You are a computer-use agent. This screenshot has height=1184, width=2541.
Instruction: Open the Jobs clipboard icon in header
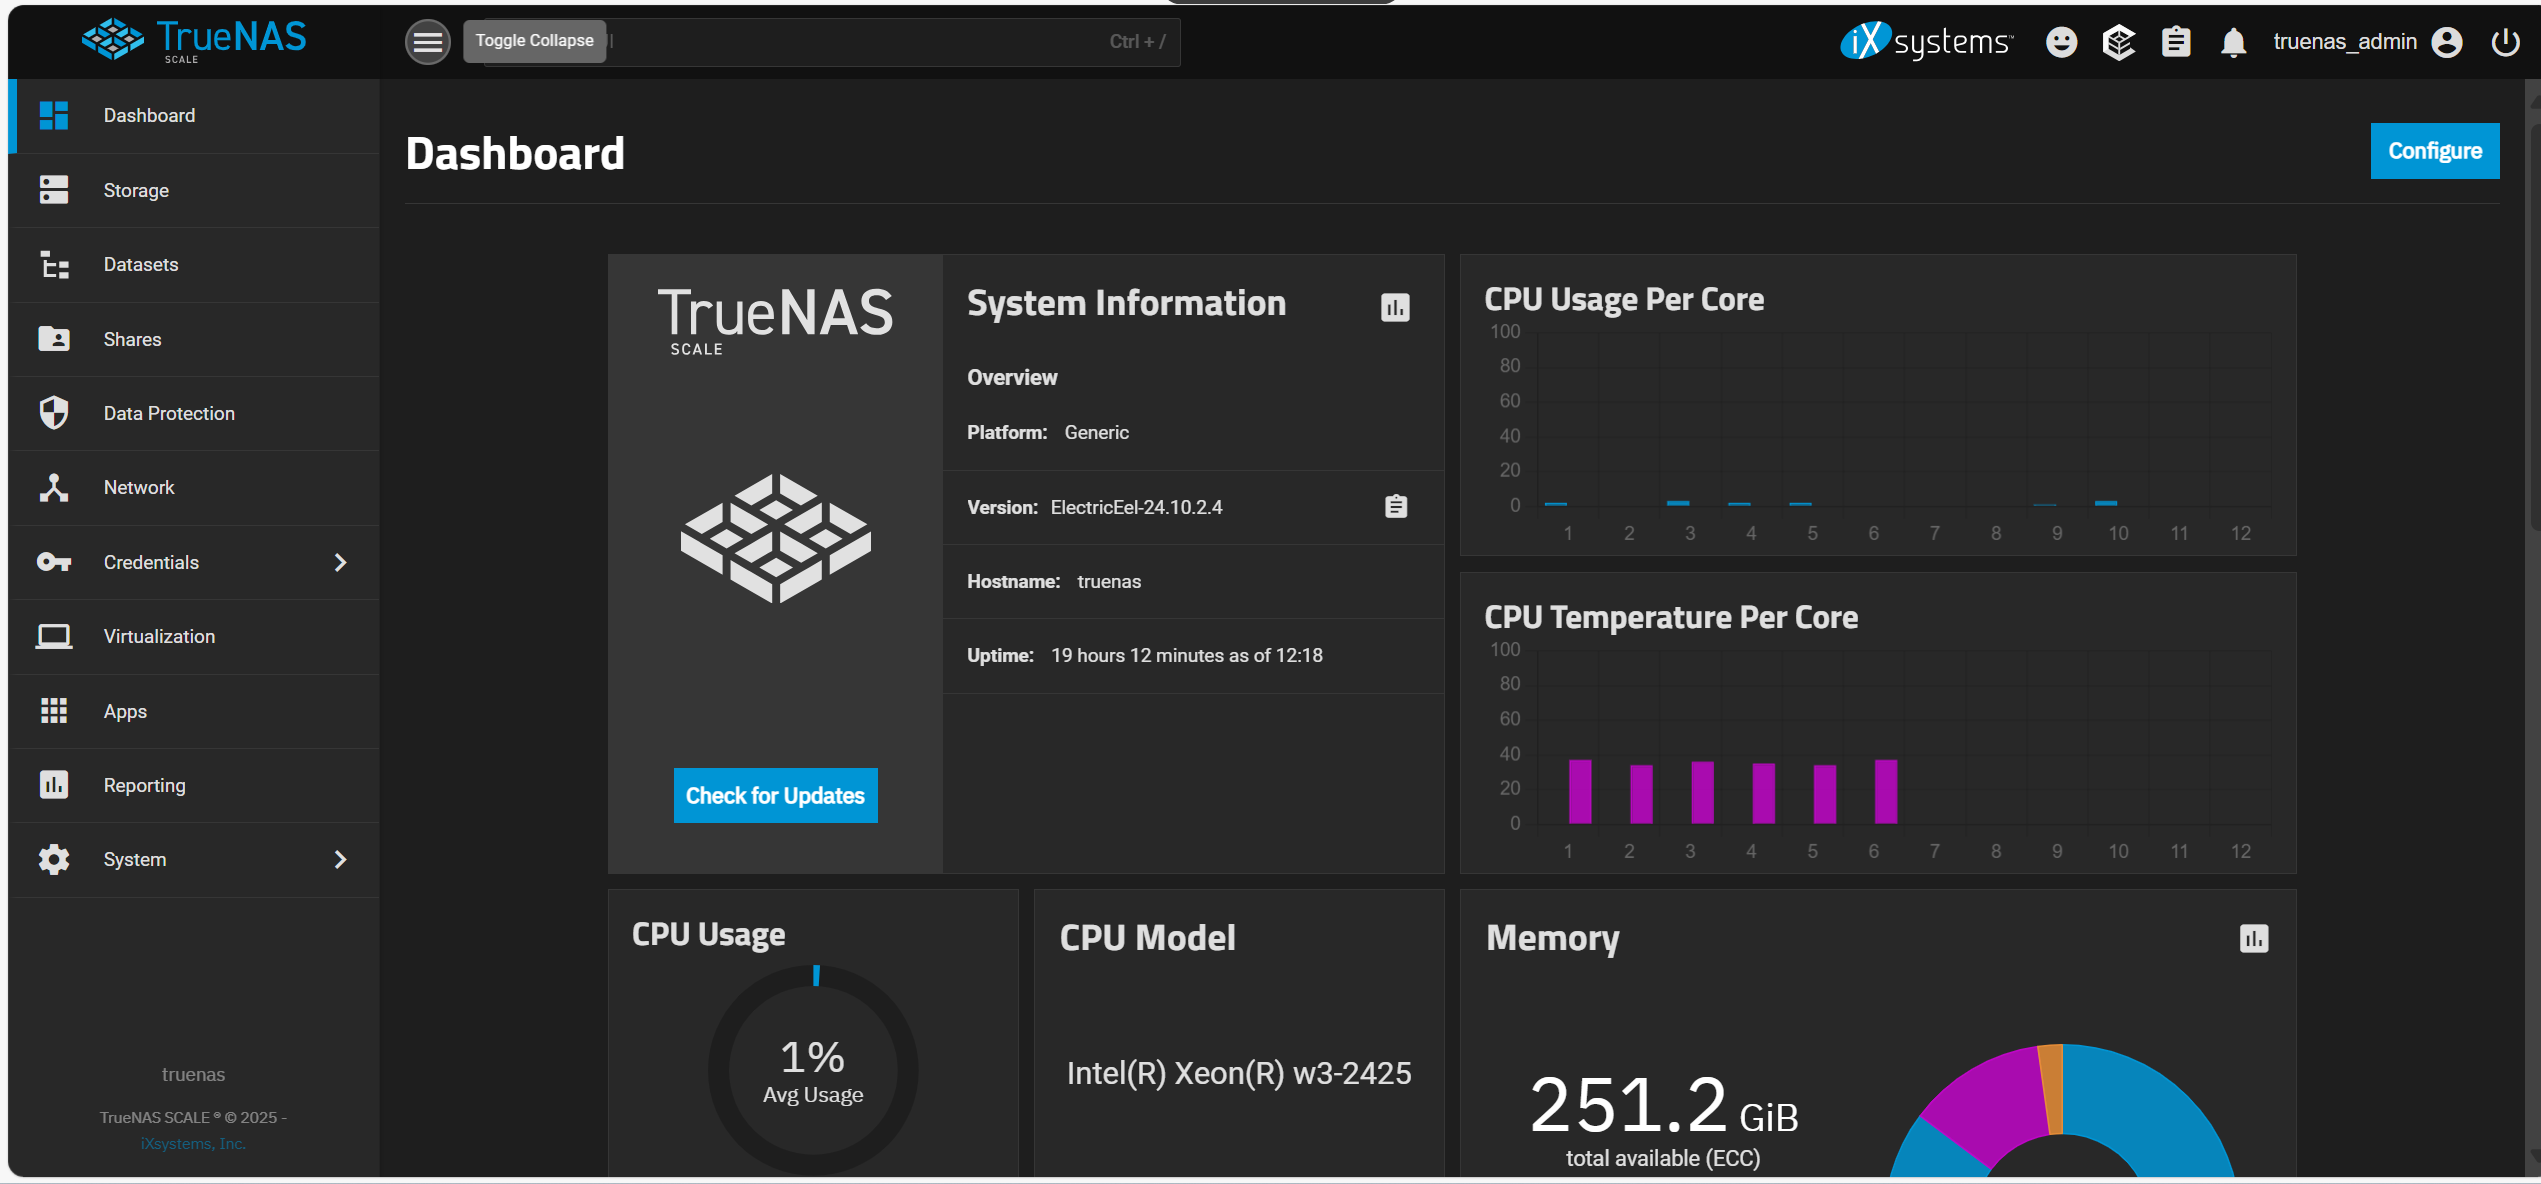pos(2176,42)
